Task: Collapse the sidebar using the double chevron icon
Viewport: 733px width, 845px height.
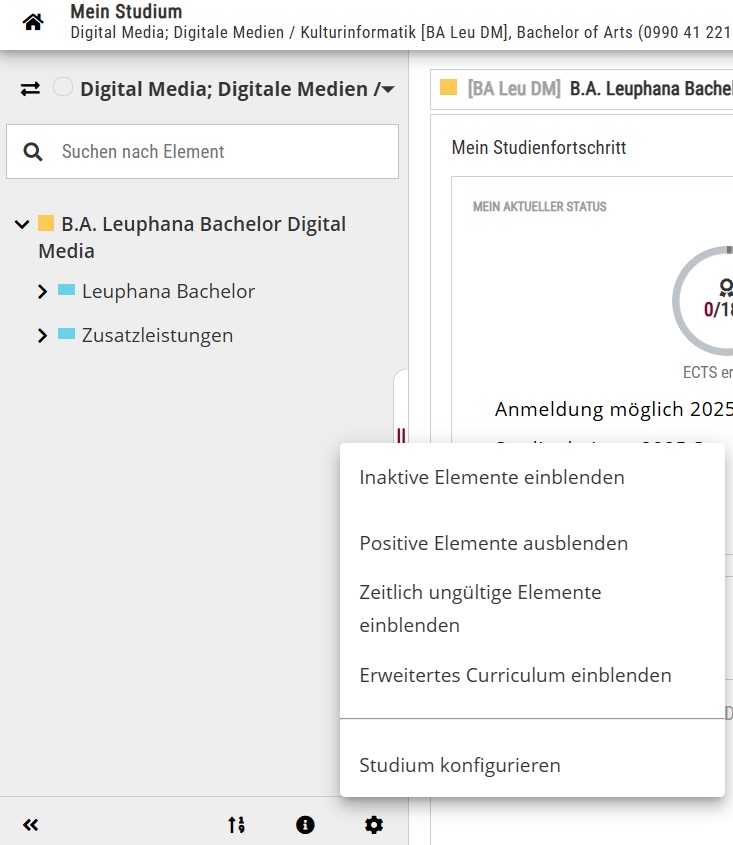Action: coord(30,824)
